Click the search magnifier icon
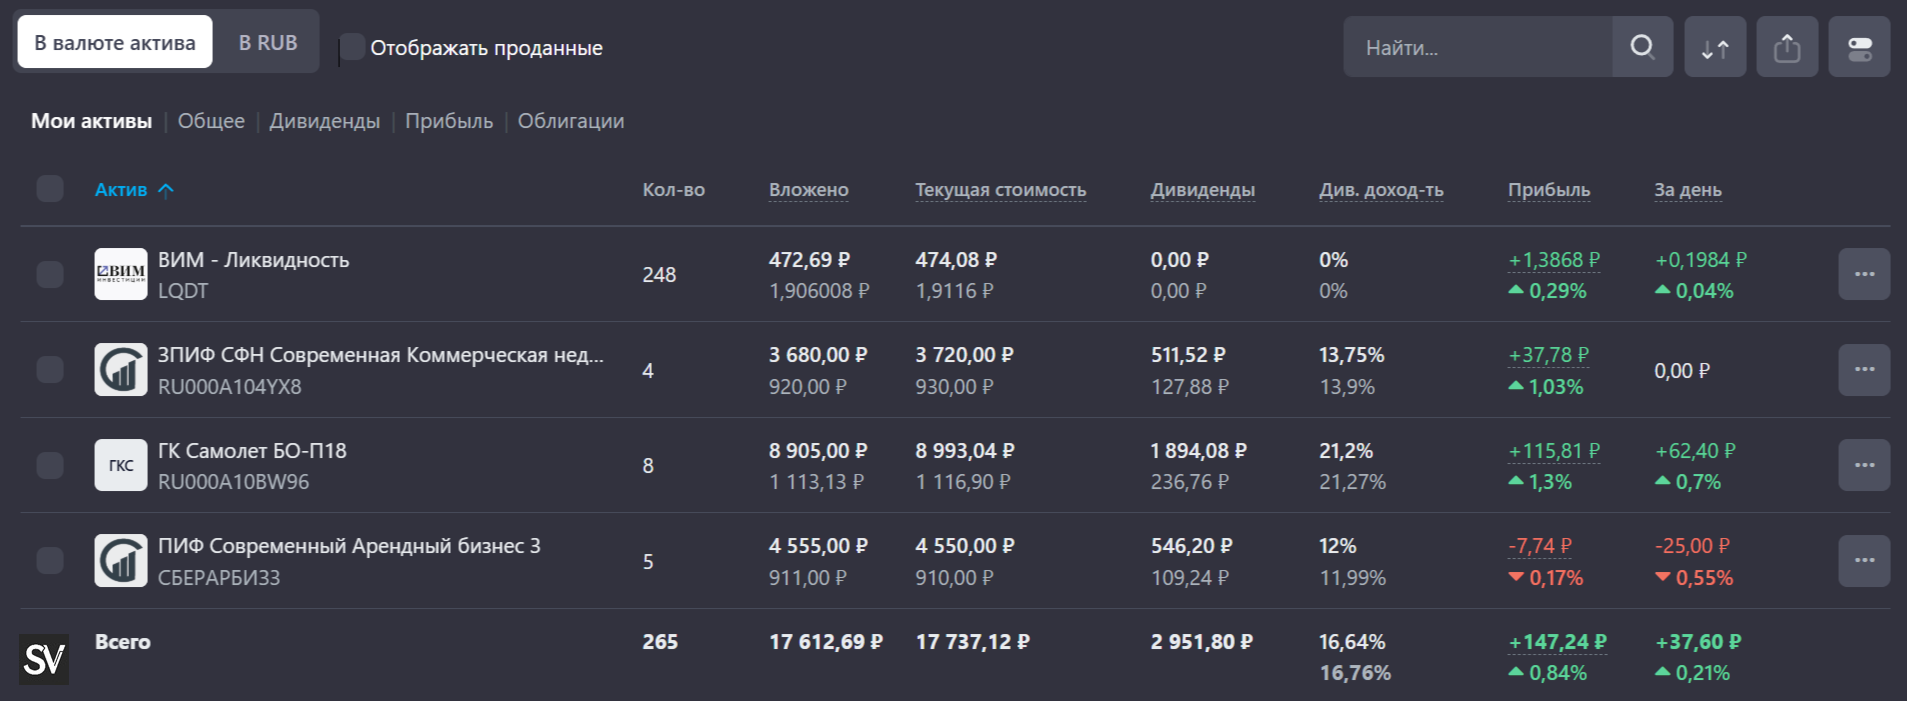1907x701 pixels. coord(1642,47)
